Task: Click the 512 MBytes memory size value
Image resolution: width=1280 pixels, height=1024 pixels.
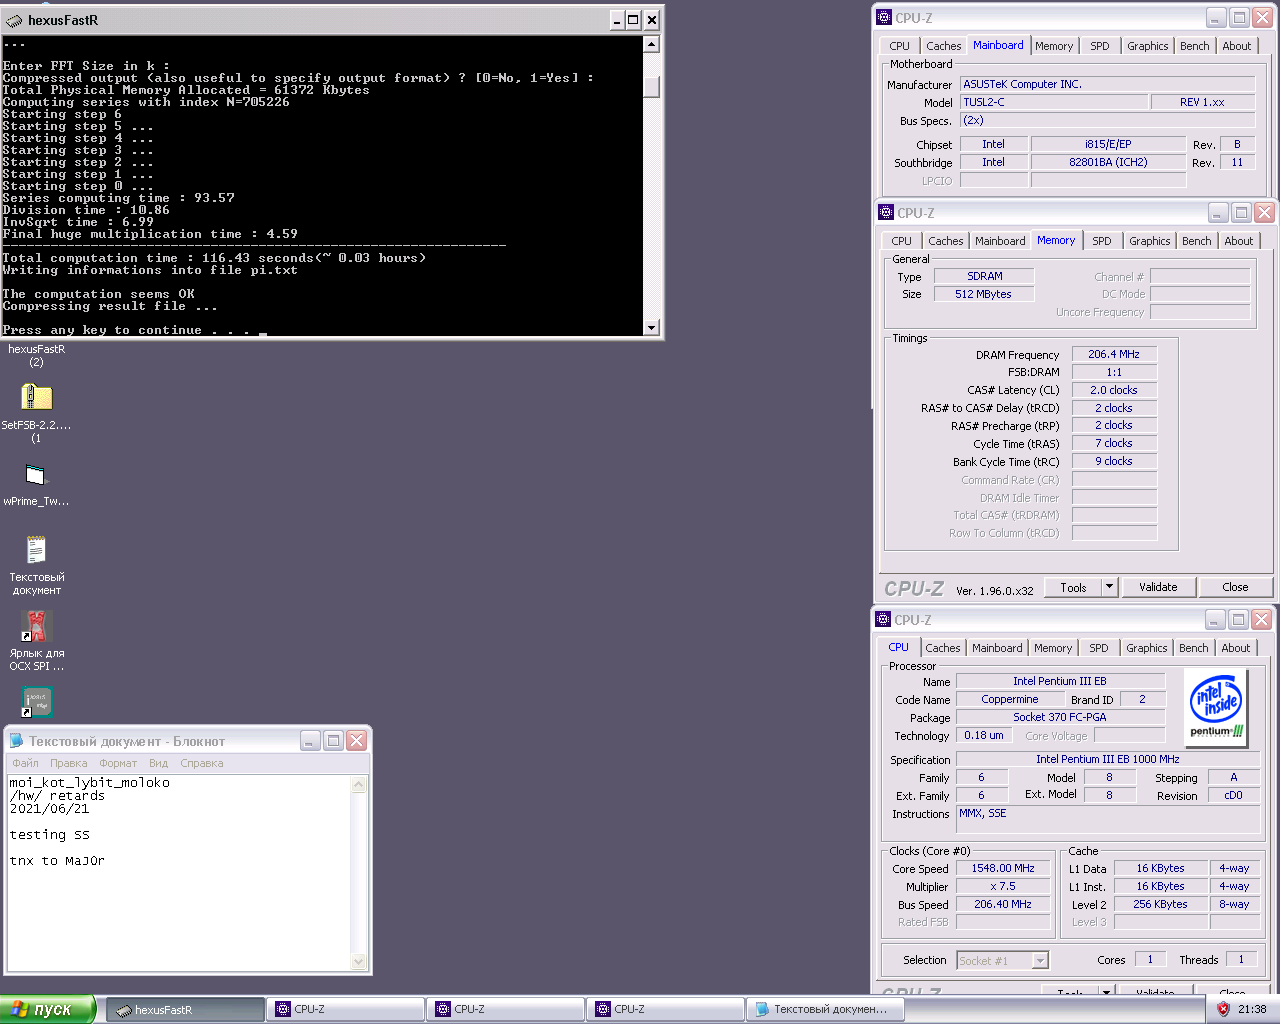Action: [984, 294]
